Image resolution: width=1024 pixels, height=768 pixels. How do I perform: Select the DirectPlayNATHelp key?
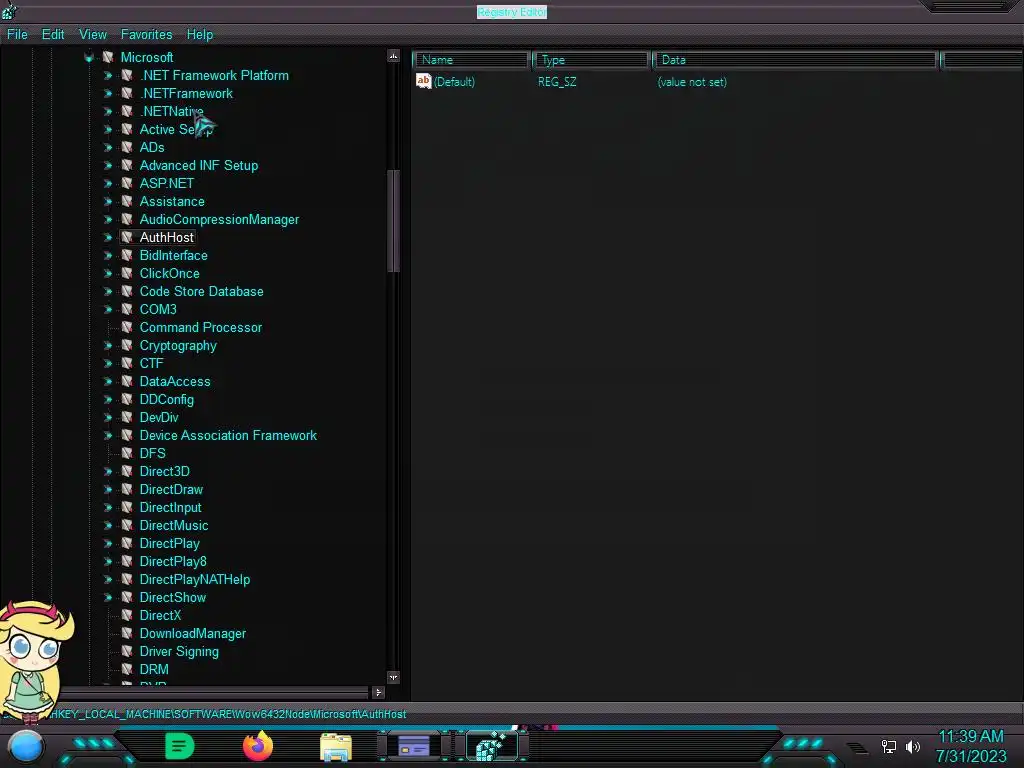pos(195,580)
